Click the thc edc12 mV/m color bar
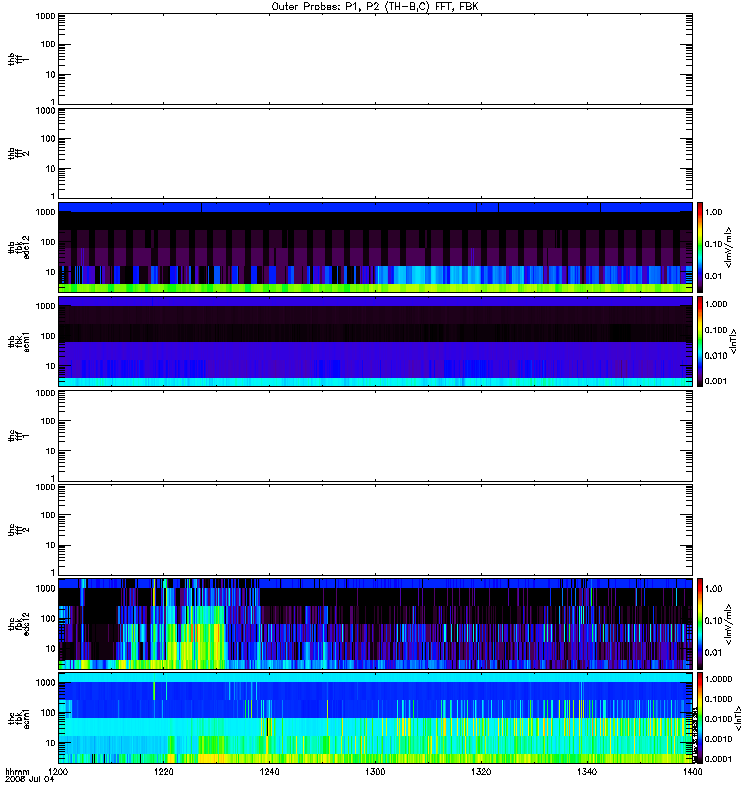This screenshot has width=750, height=800. tap(700, 624)
